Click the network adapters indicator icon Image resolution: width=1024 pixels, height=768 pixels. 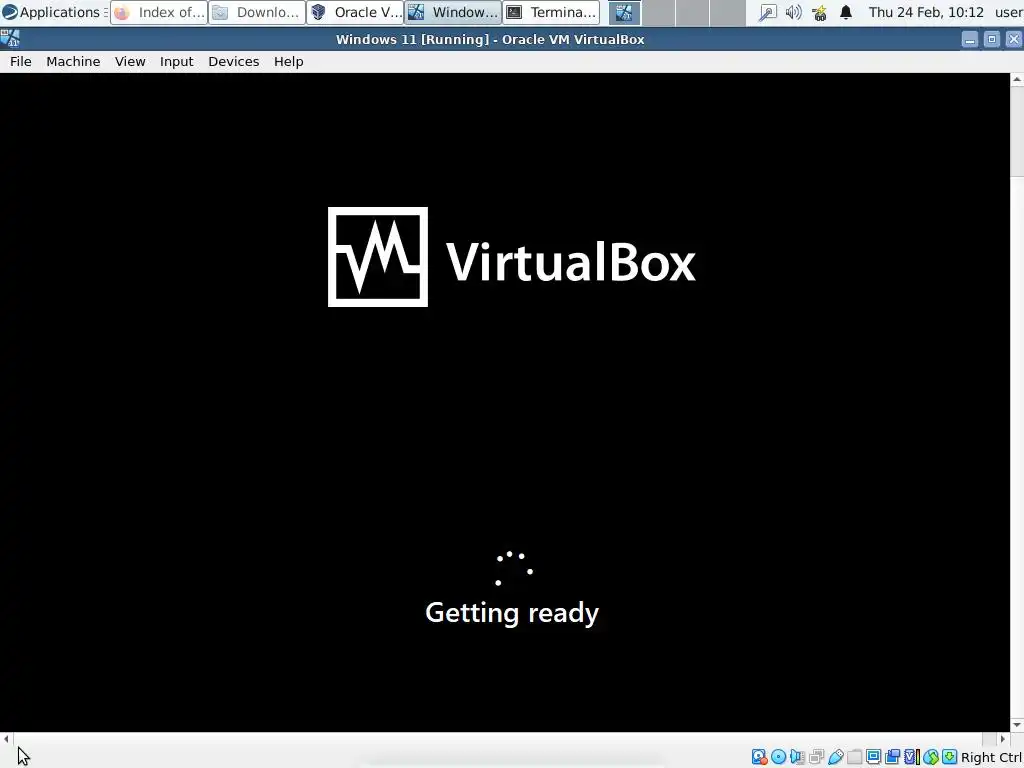(816, 757)
